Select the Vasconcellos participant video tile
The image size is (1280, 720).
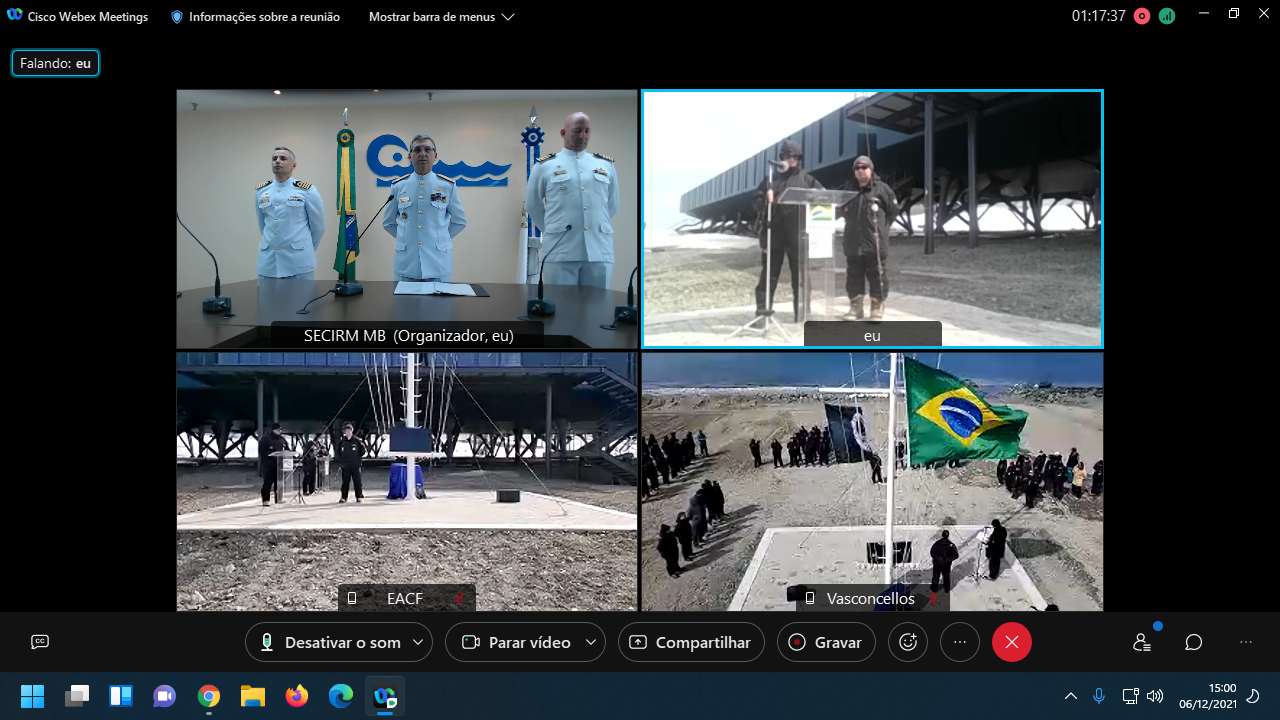pyautogui.click(x=872, y=481)
